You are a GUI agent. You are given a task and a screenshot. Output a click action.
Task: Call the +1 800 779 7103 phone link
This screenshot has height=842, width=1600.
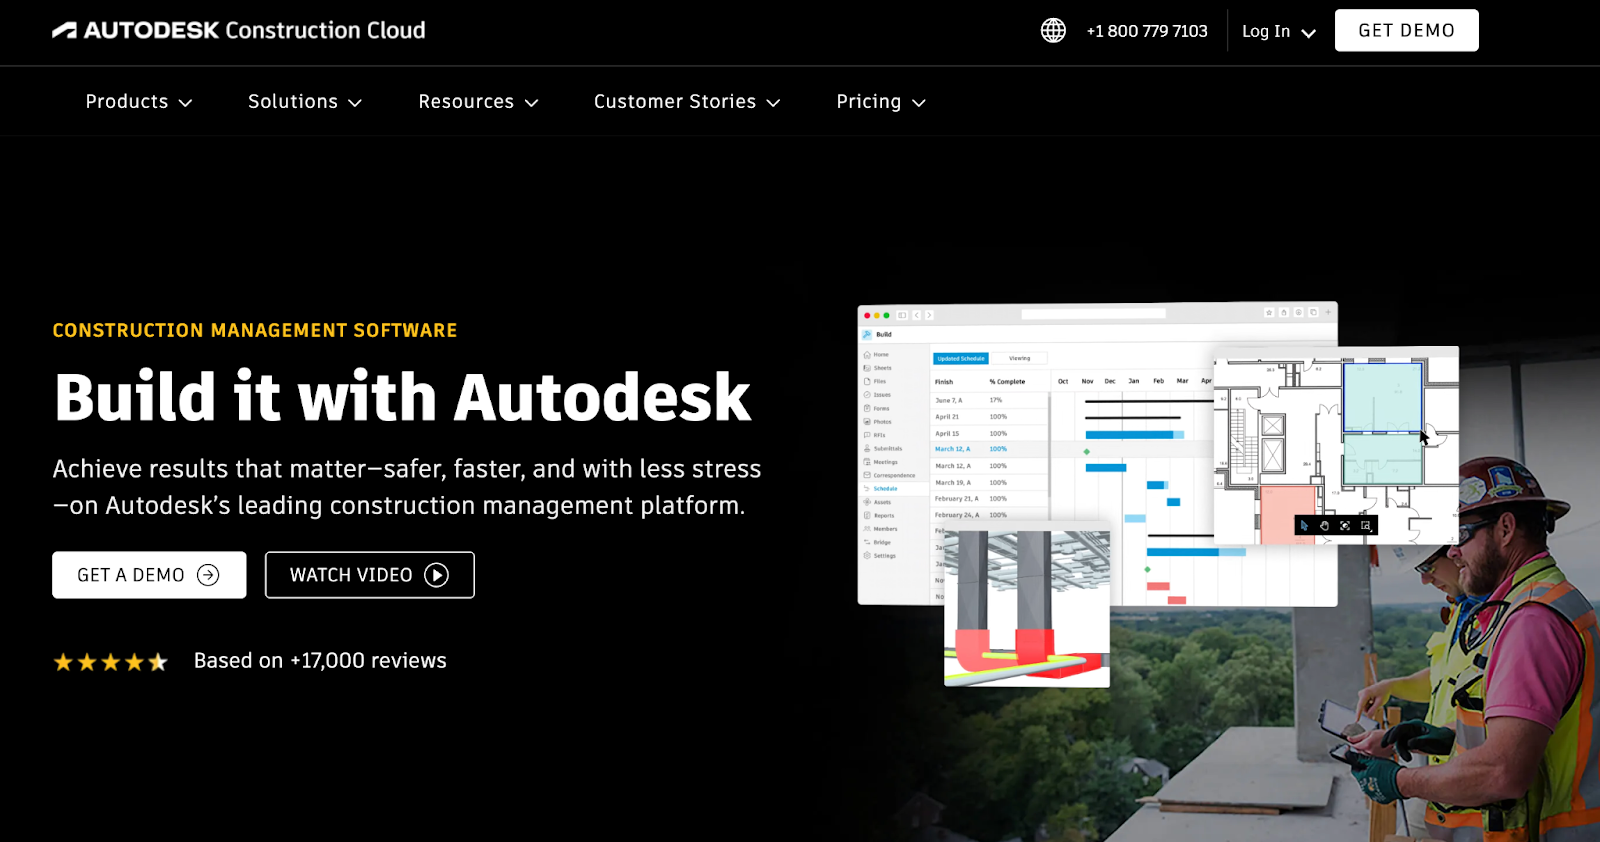pos(1147,31)
